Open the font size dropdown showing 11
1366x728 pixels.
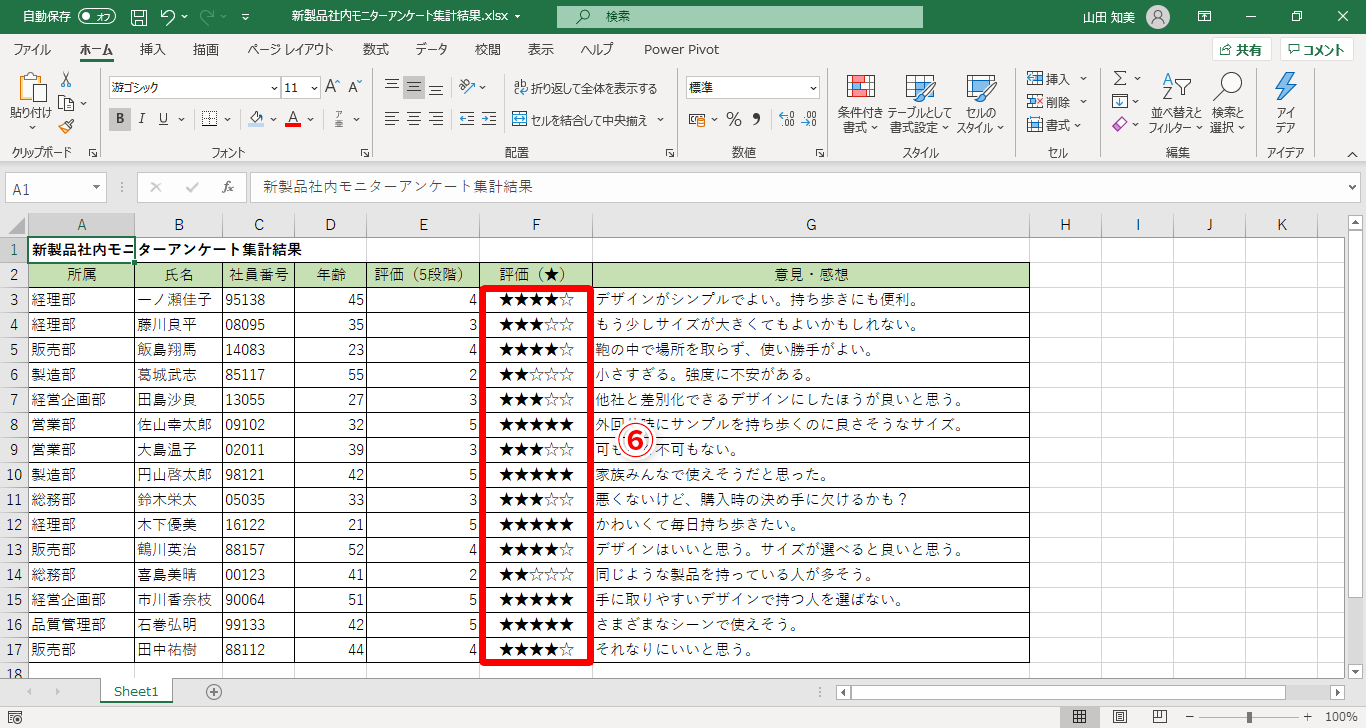tap(314, 88)
